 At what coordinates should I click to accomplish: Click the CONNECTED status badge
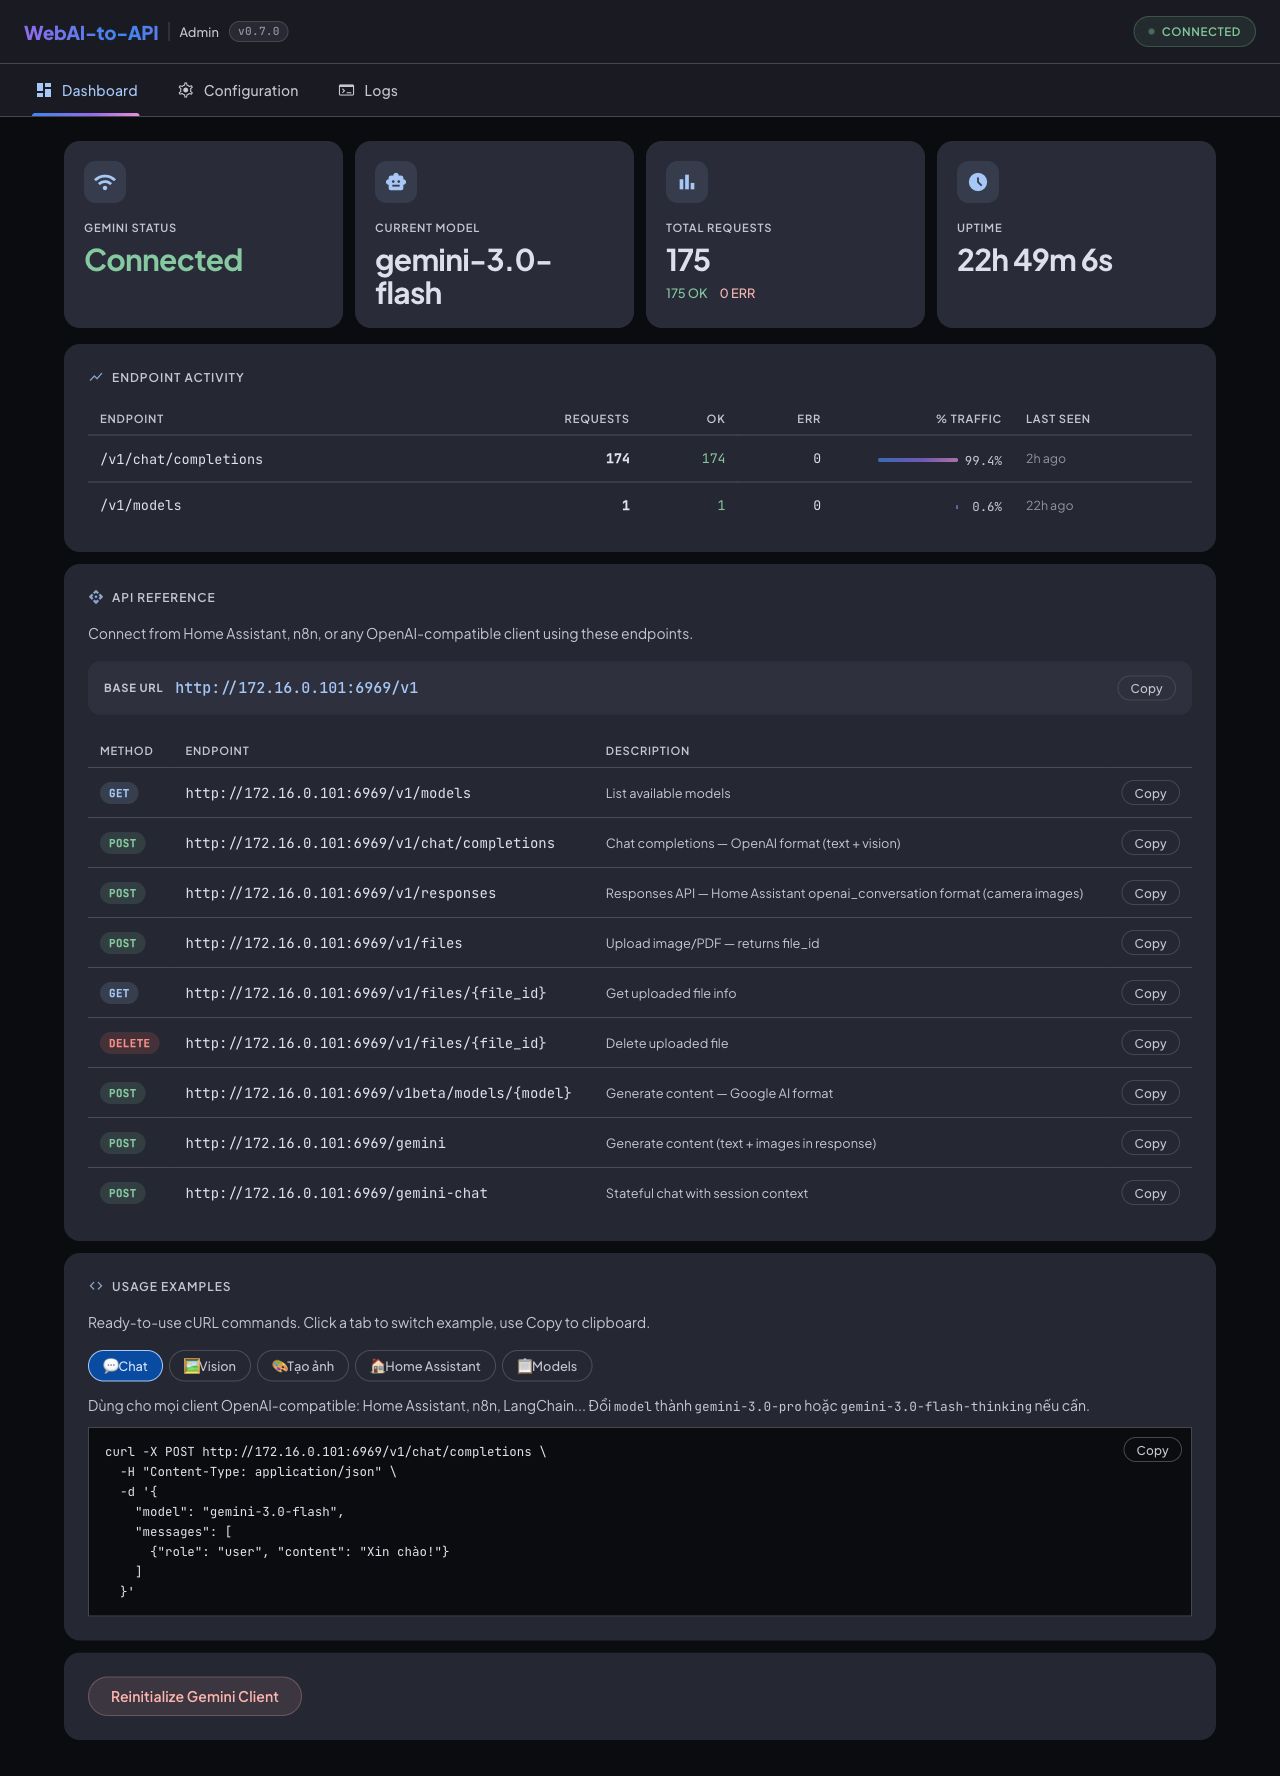point(1194,31)
